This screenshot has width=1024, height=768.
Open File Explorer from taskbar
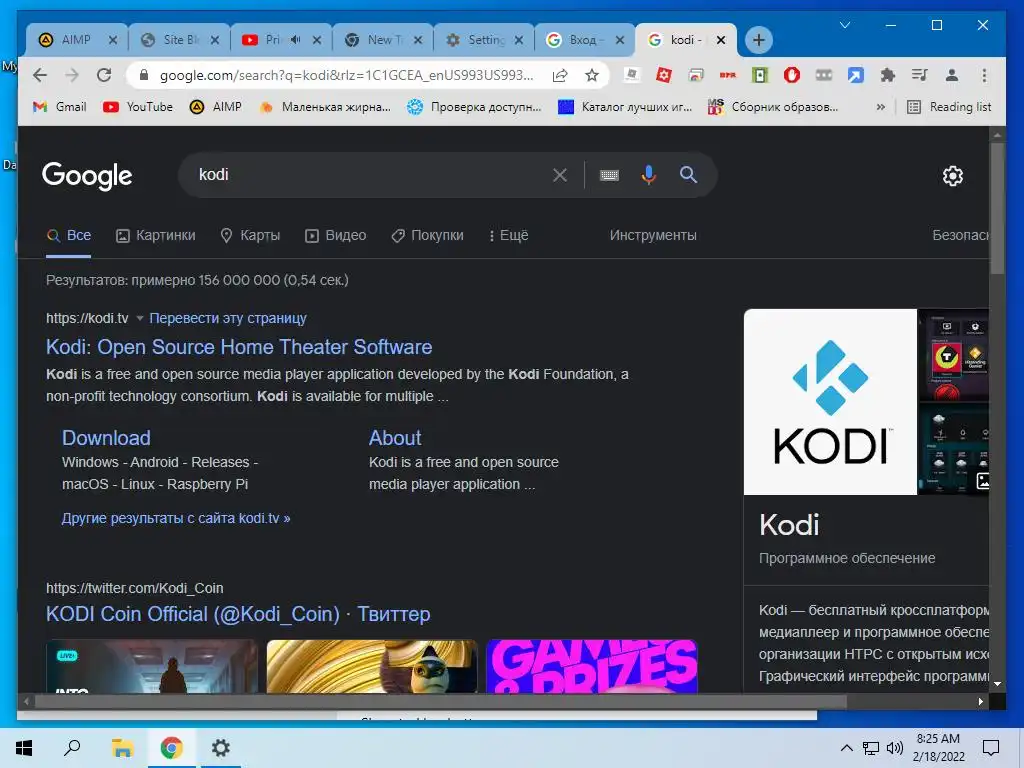[x=122, y=748]
